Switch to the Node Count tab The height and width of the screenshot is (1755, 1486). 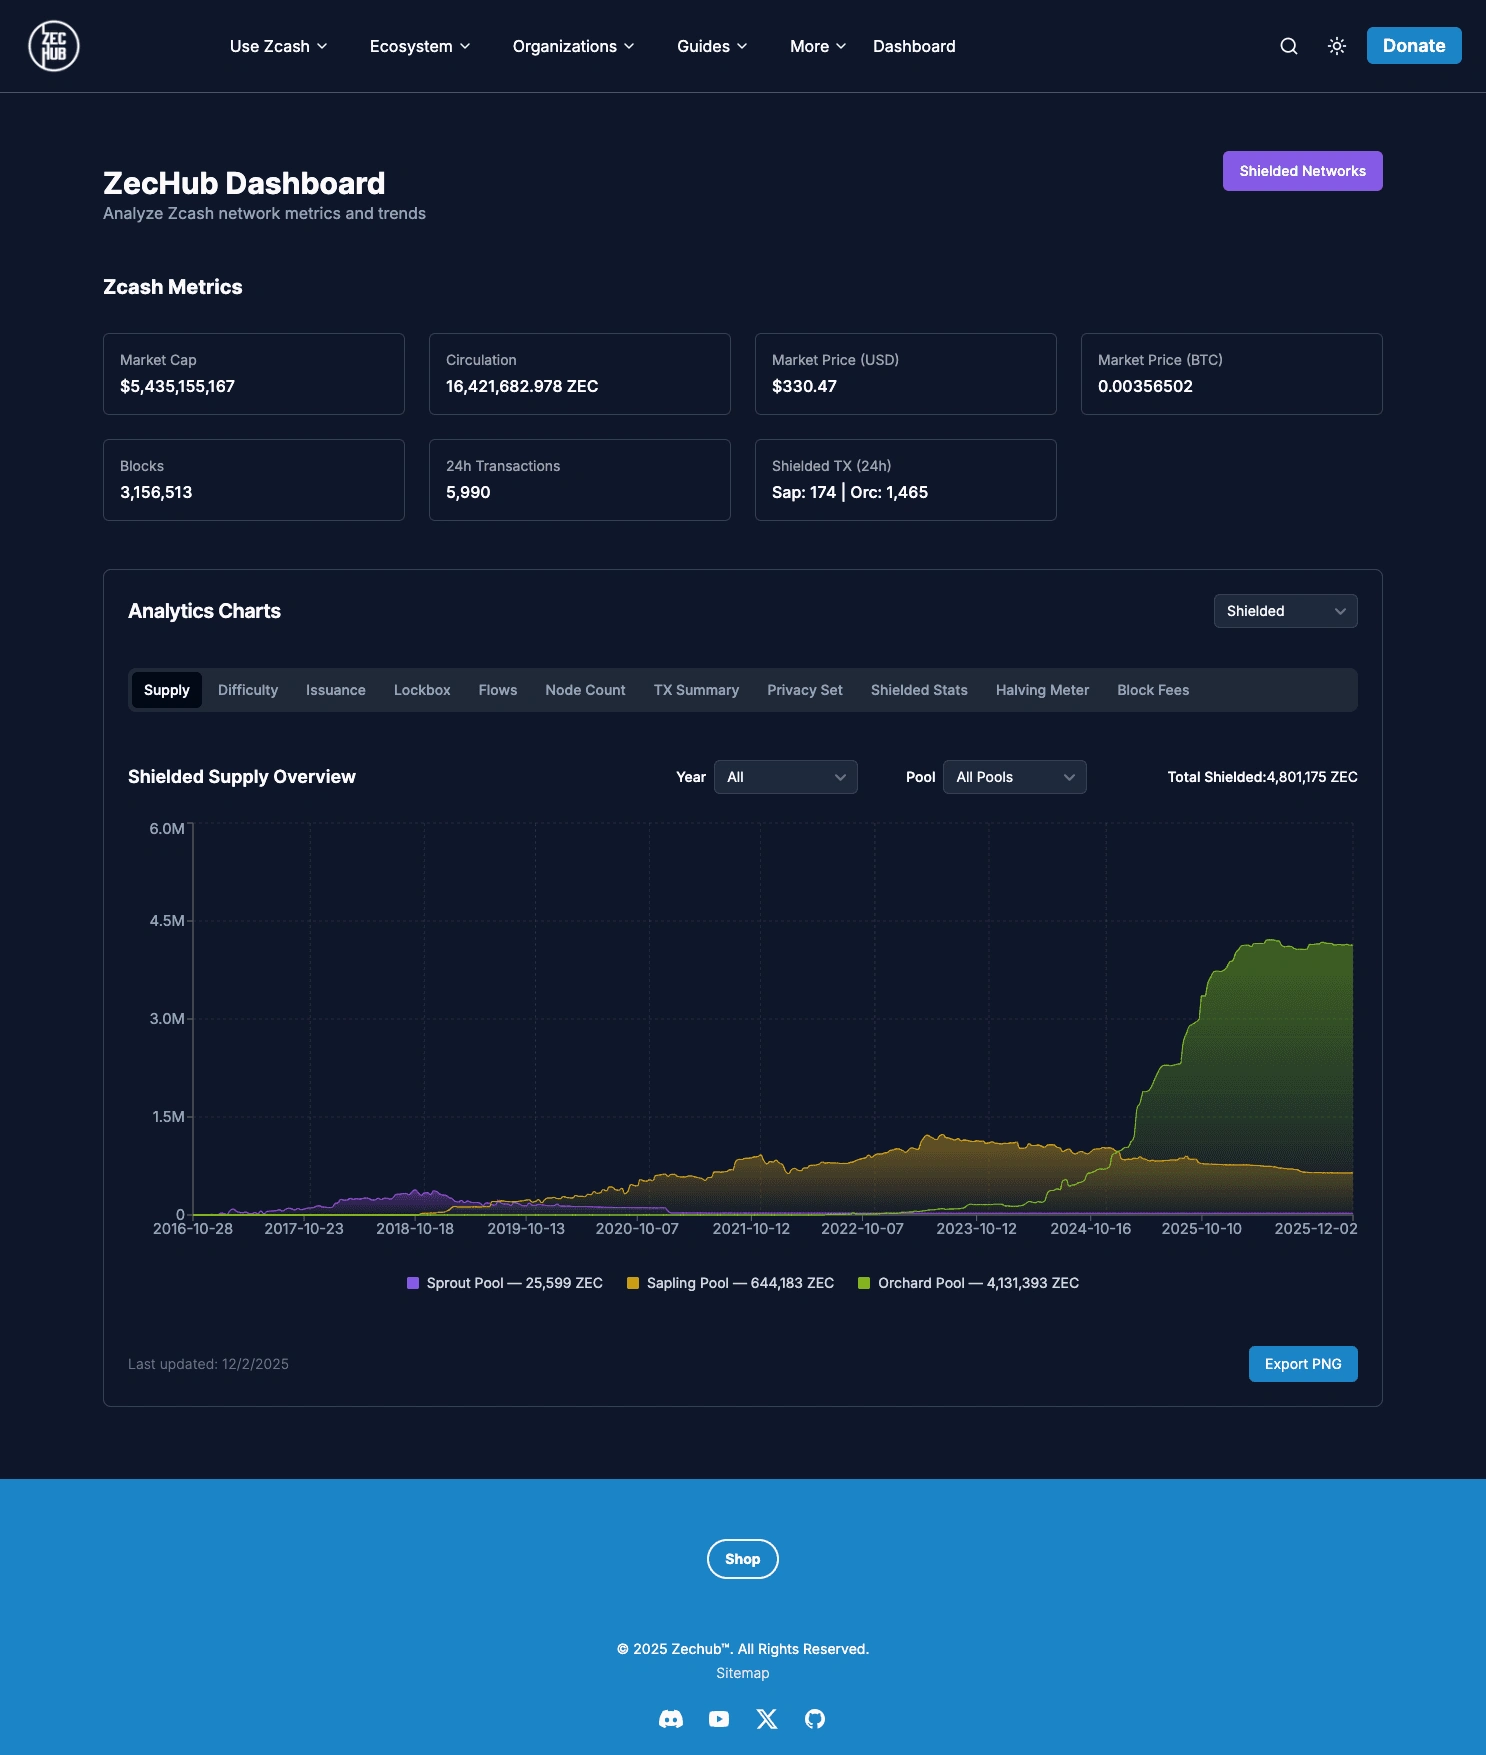point(586,690)
